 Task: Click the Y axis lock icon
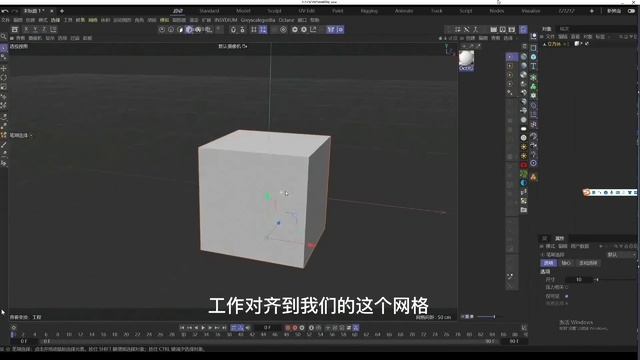(35, 29)
